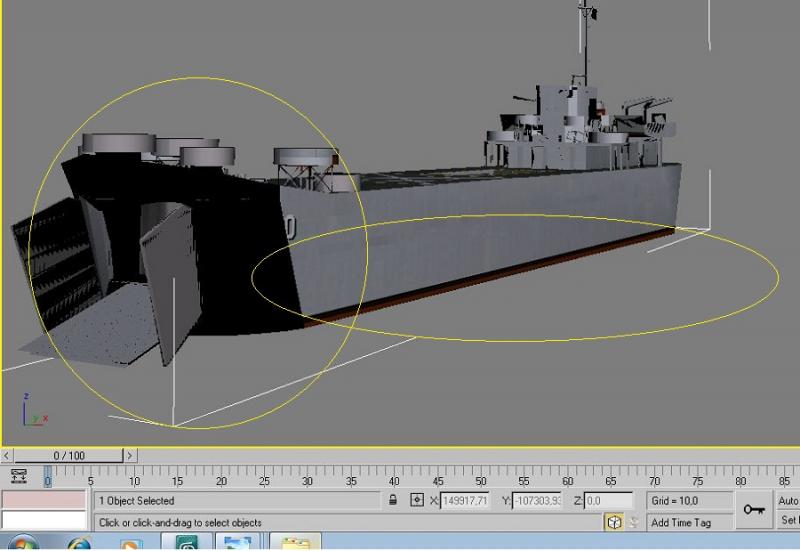800x551 pixels.
Task: Toggle the Isolate Selection cube icon
Action: click(614, 522)
